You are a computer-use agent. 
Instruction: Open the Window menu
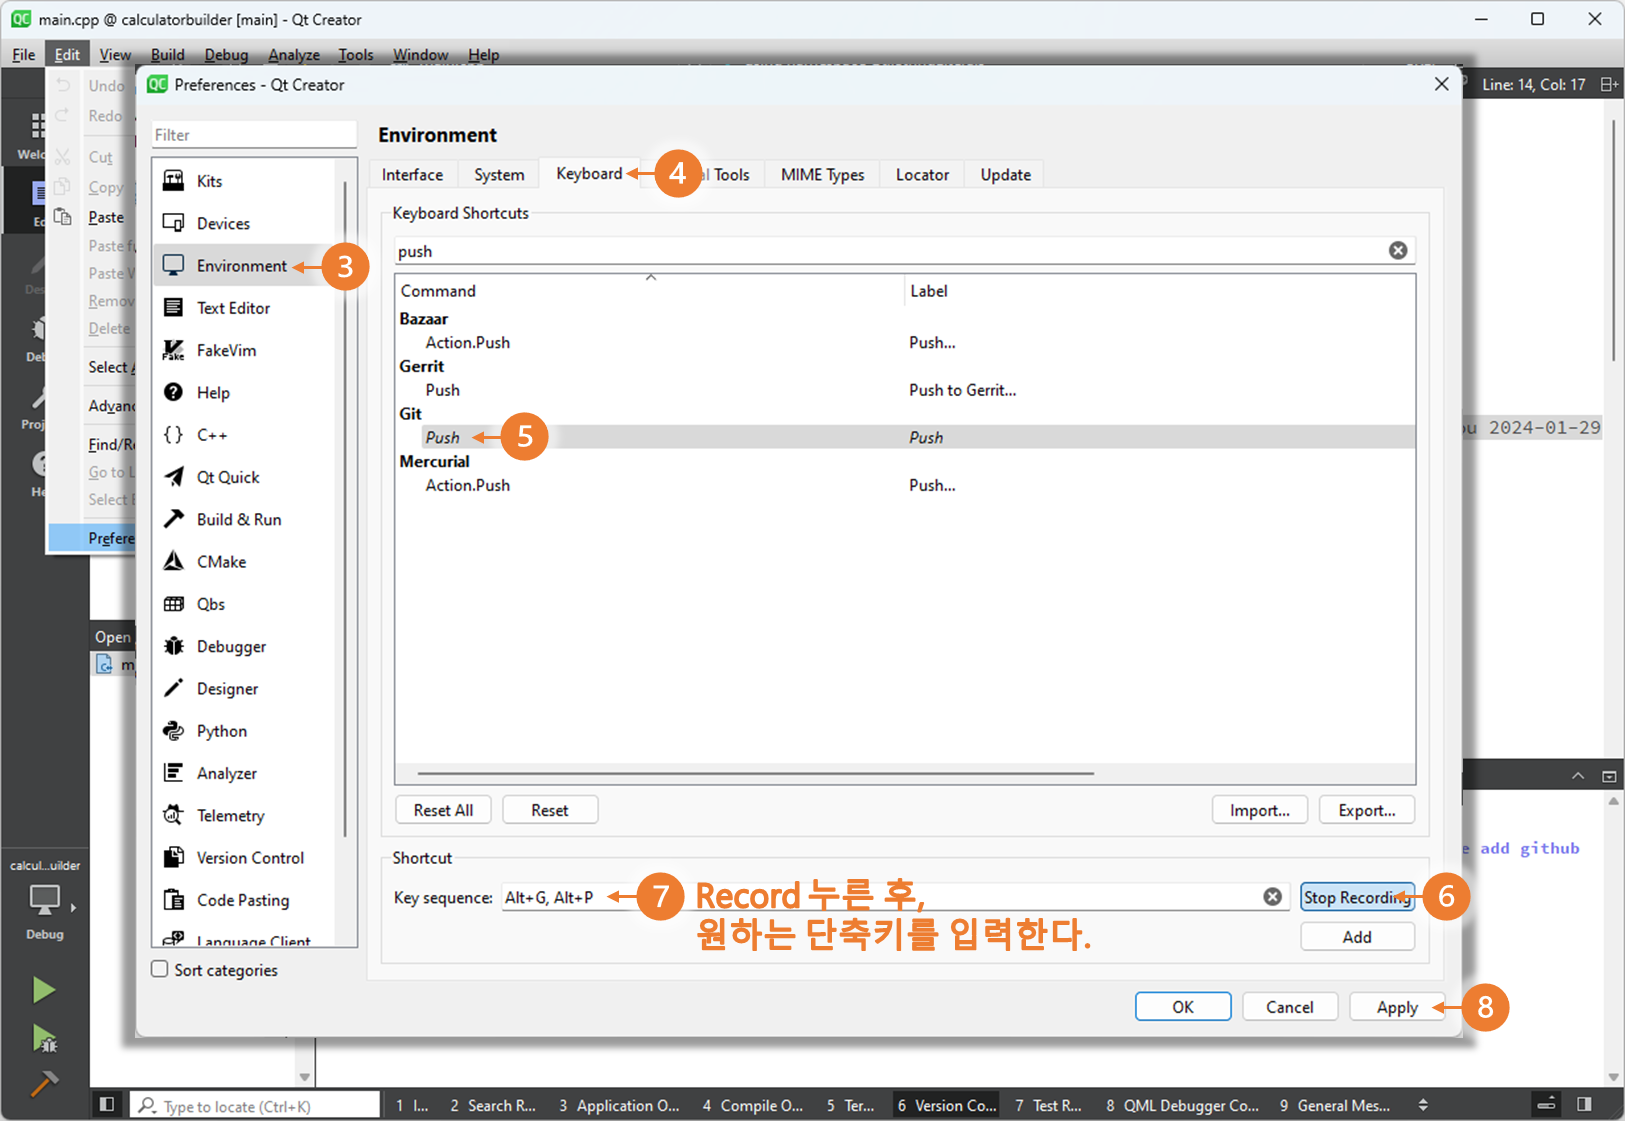[x=420, y=55]
